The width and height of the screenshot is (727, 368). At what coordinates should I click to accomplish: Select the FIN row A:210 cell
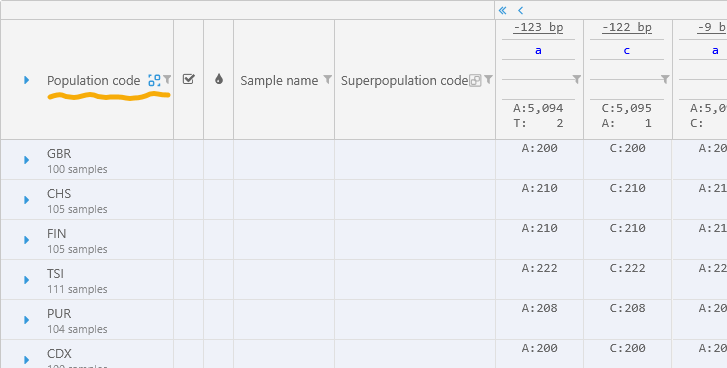pos(539,228)
